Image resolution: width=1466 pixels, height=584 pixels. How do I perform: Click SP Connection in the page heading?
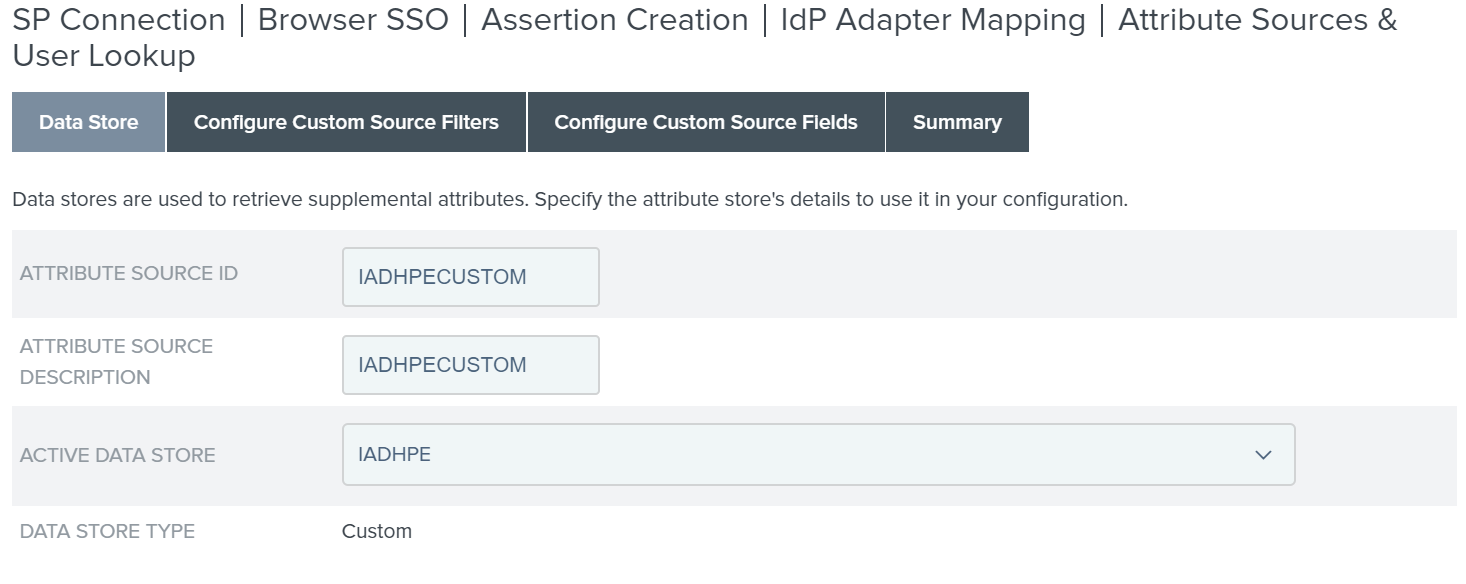(x=119, y=20)
